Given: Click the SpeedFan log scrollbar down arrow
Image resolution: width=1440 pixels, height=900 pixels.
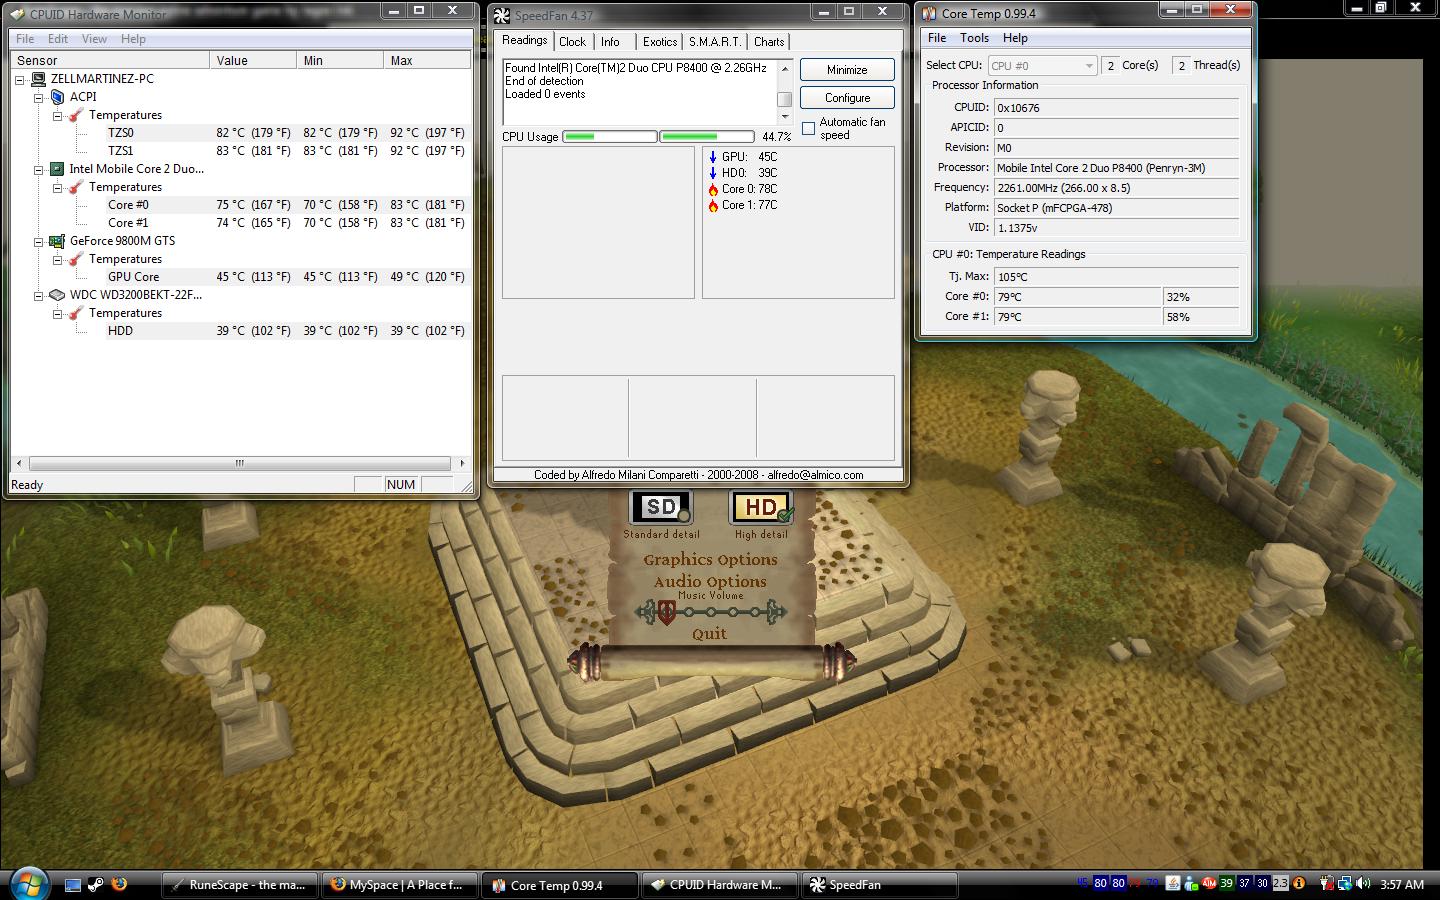Looking at the screenshot, I should tap(785, 117).
